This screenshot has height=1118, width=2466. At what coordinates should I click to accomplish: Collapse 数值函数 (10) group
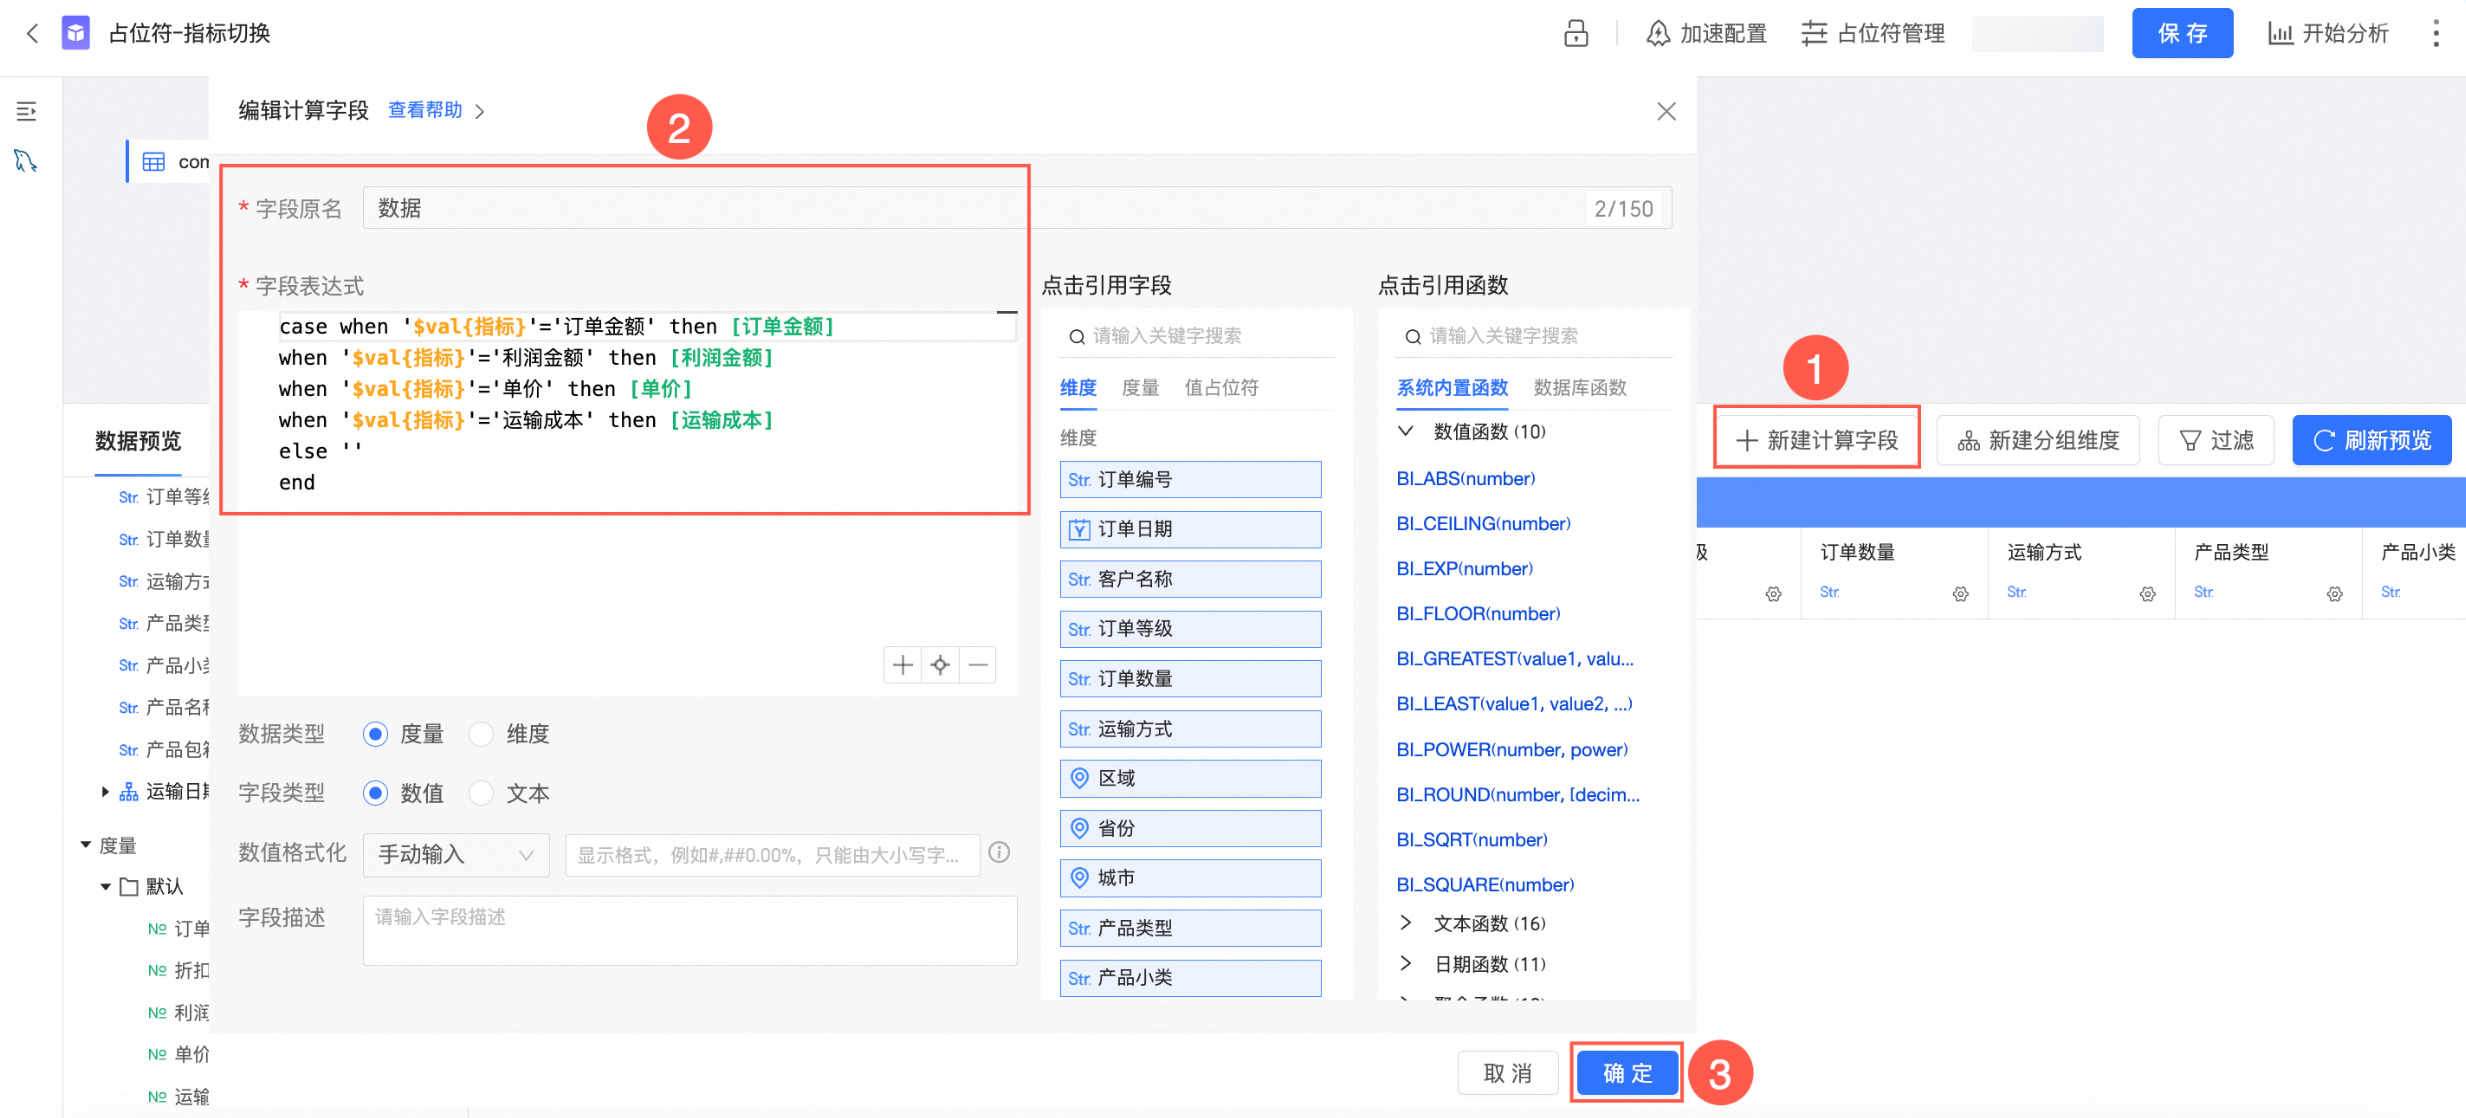[x=1405, y=431]
